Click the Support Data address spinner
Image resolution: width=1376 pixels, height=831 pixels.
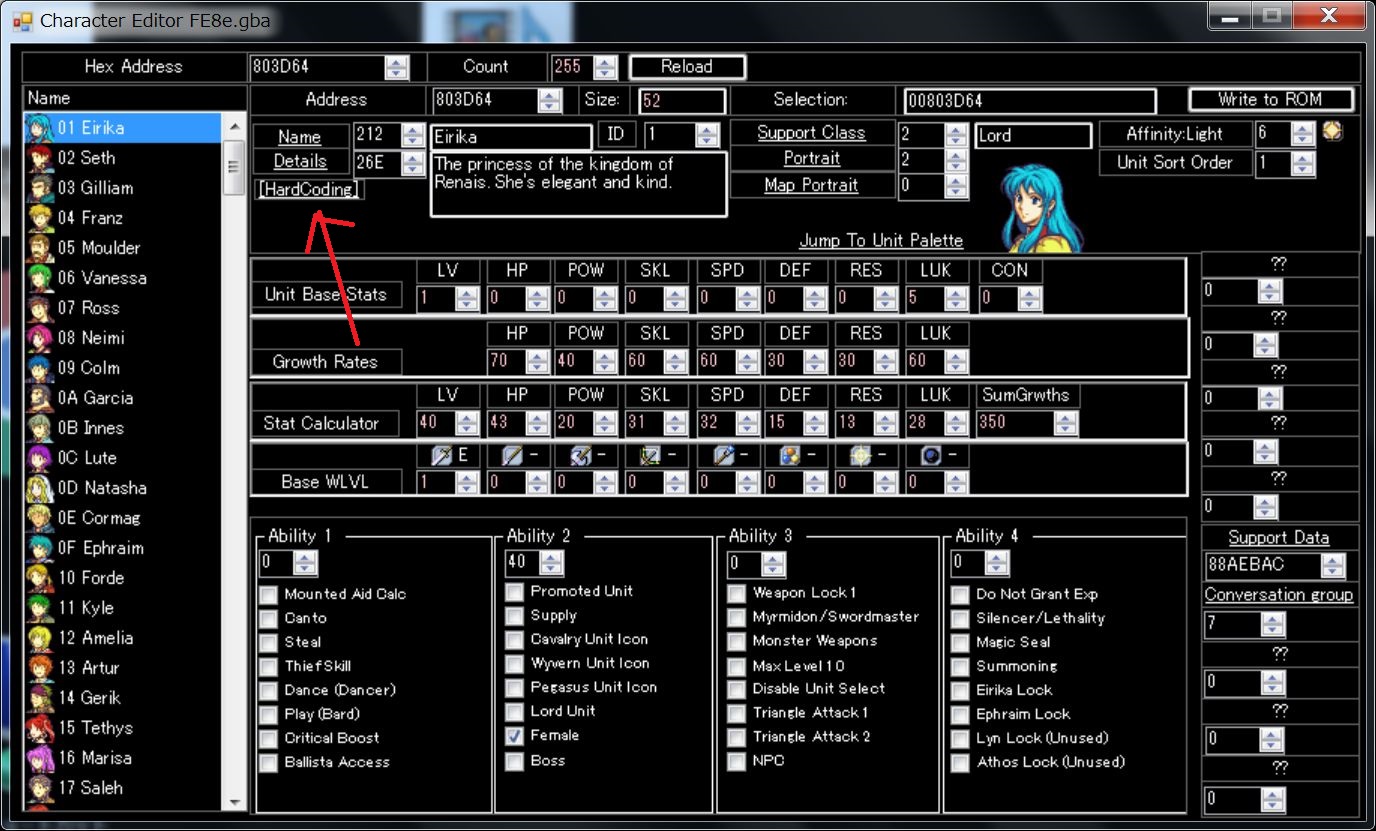(x=1333, y=566)
